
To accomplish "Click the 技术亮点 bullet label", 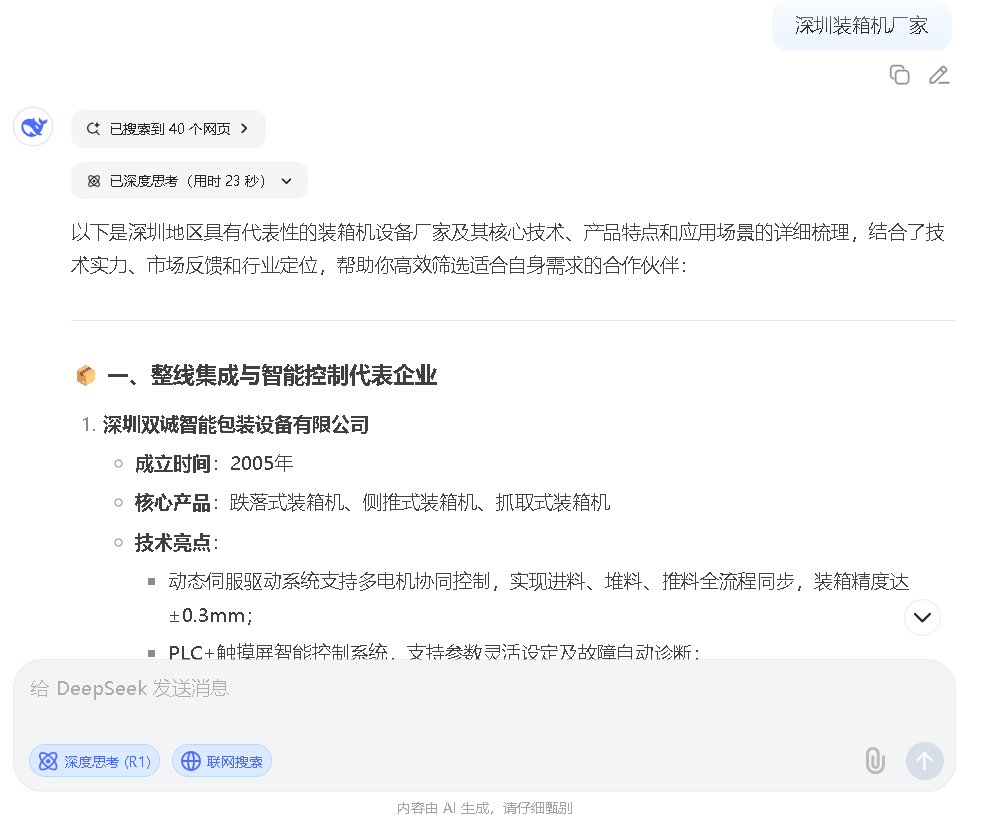I will pos(176,542).
